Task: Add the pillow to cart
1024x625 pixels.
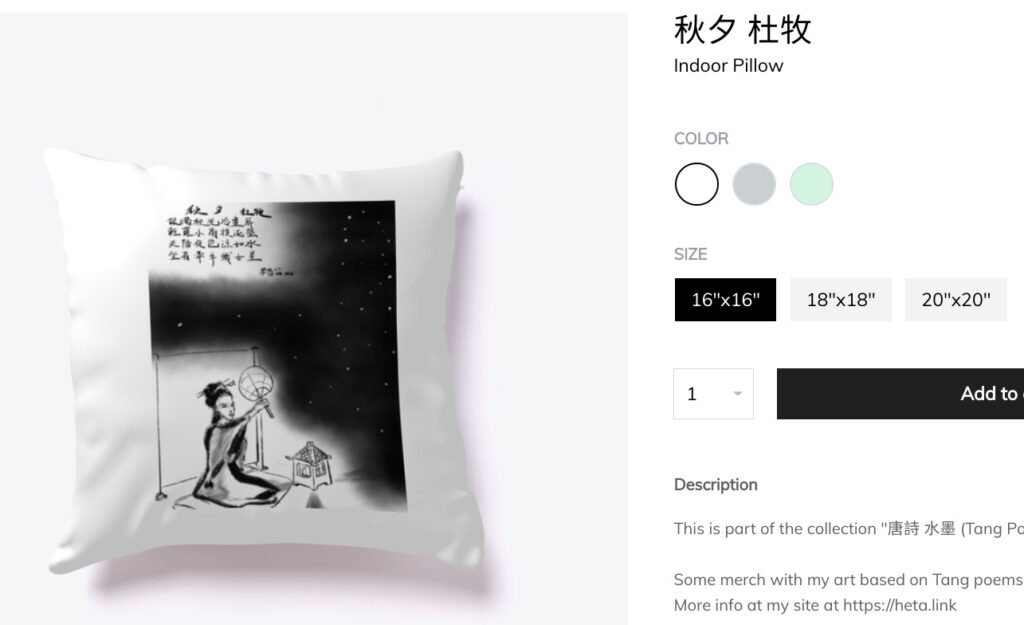Action: (901, 394)
